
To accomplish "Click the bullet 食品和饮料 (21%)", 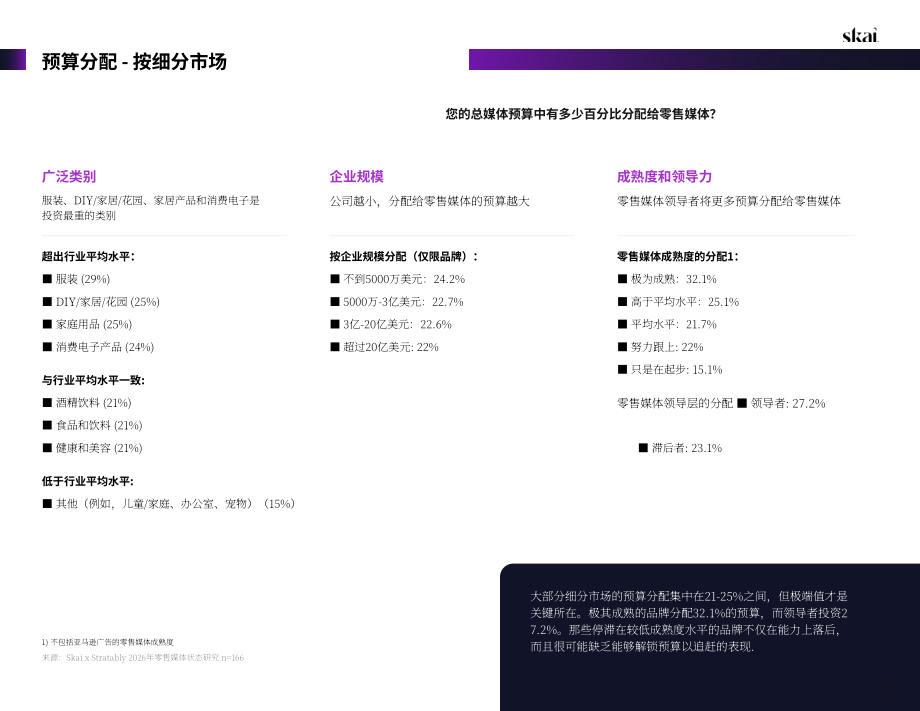I will (x=93, y=425).
